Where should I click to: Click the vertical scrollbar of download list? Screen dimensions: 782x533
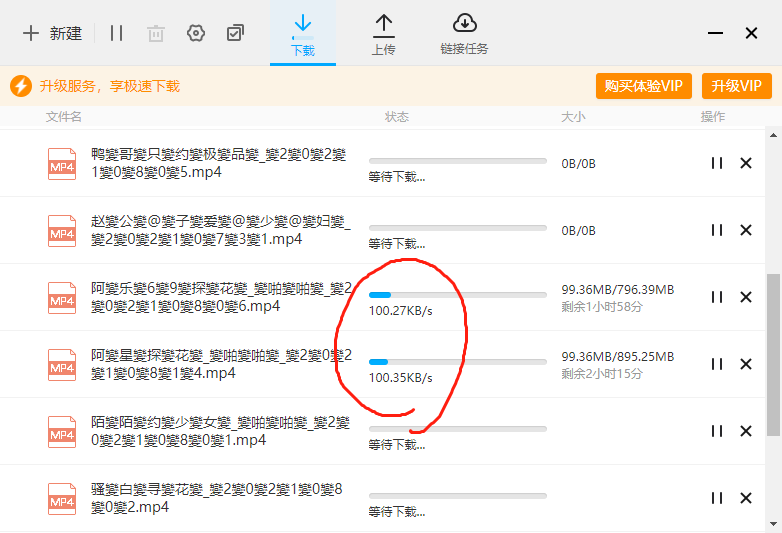774,355
